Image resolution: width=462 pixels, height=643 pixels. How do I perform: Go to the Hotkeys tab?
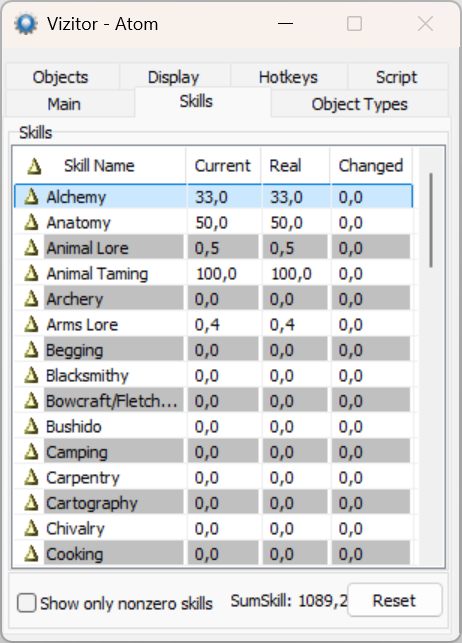pos(288,77)
